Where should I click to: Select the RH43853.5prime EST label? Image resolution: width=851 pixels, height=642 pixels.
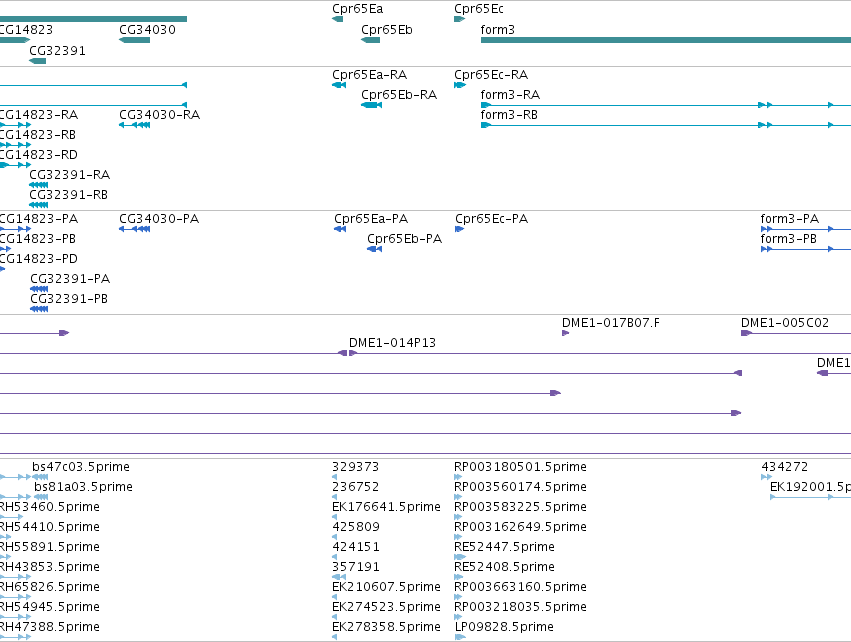(50, 567)
